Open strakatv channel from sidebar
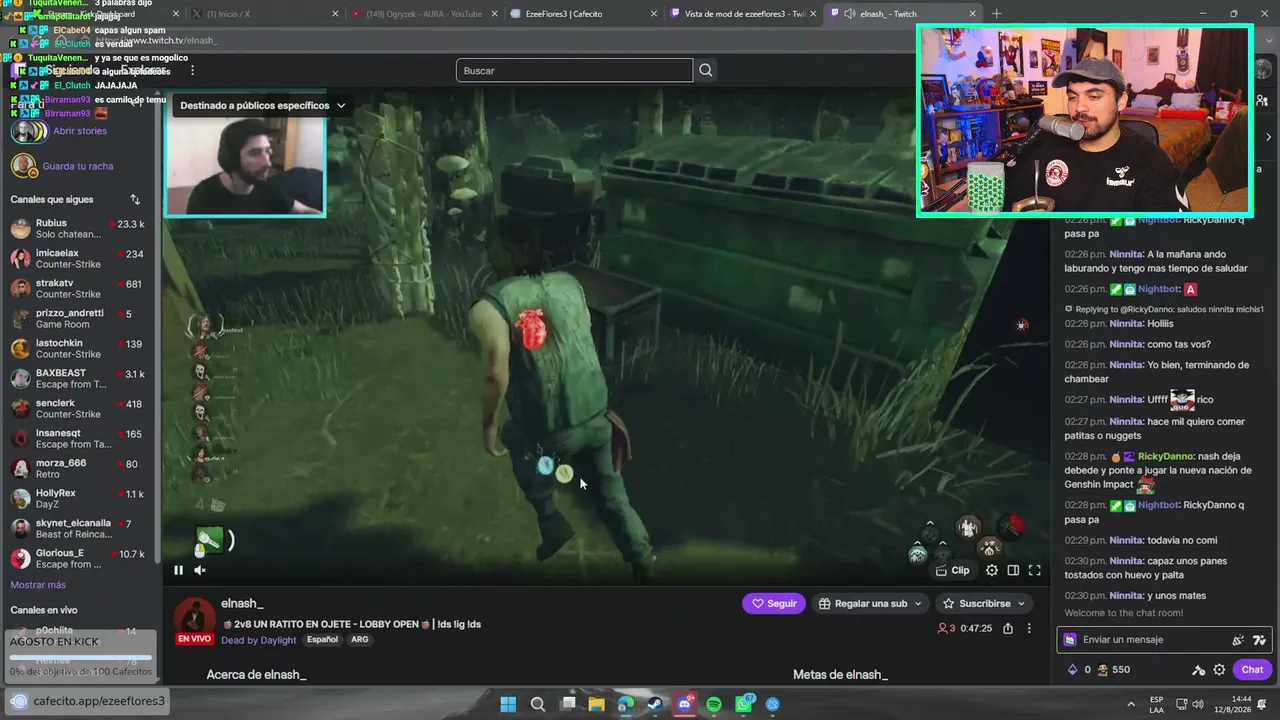 80,288
